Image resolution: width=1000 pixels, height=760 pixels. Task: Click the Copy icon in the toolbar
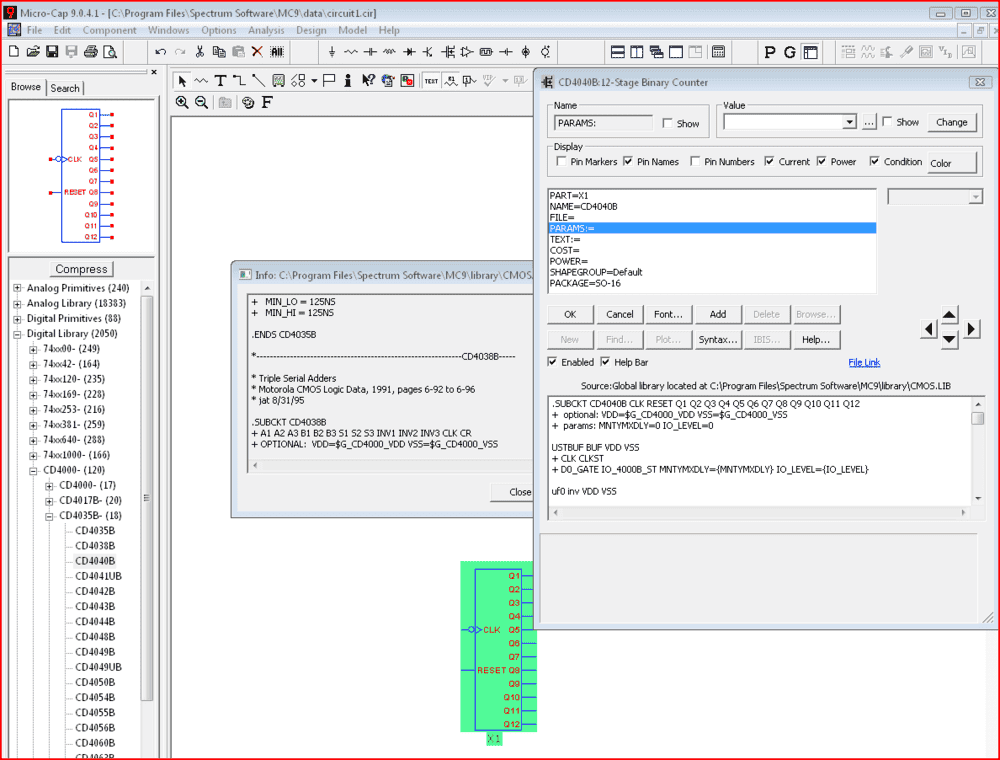pos(219,52)
